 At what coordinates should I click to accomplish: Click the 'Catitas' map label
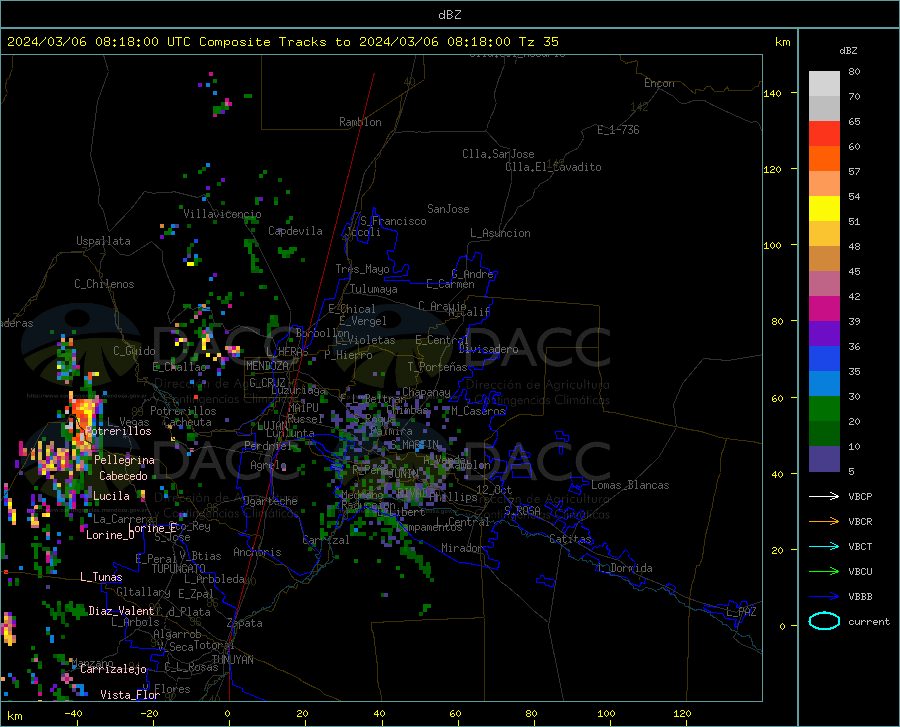570,539
